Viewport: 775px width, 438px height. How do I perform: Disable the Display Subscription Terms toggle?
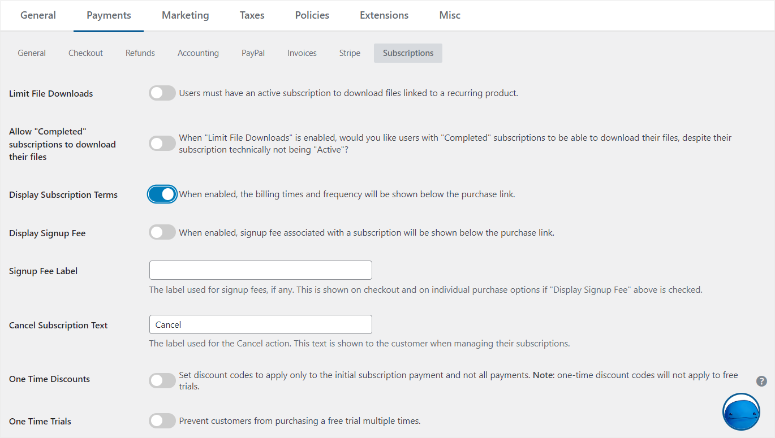162,194
